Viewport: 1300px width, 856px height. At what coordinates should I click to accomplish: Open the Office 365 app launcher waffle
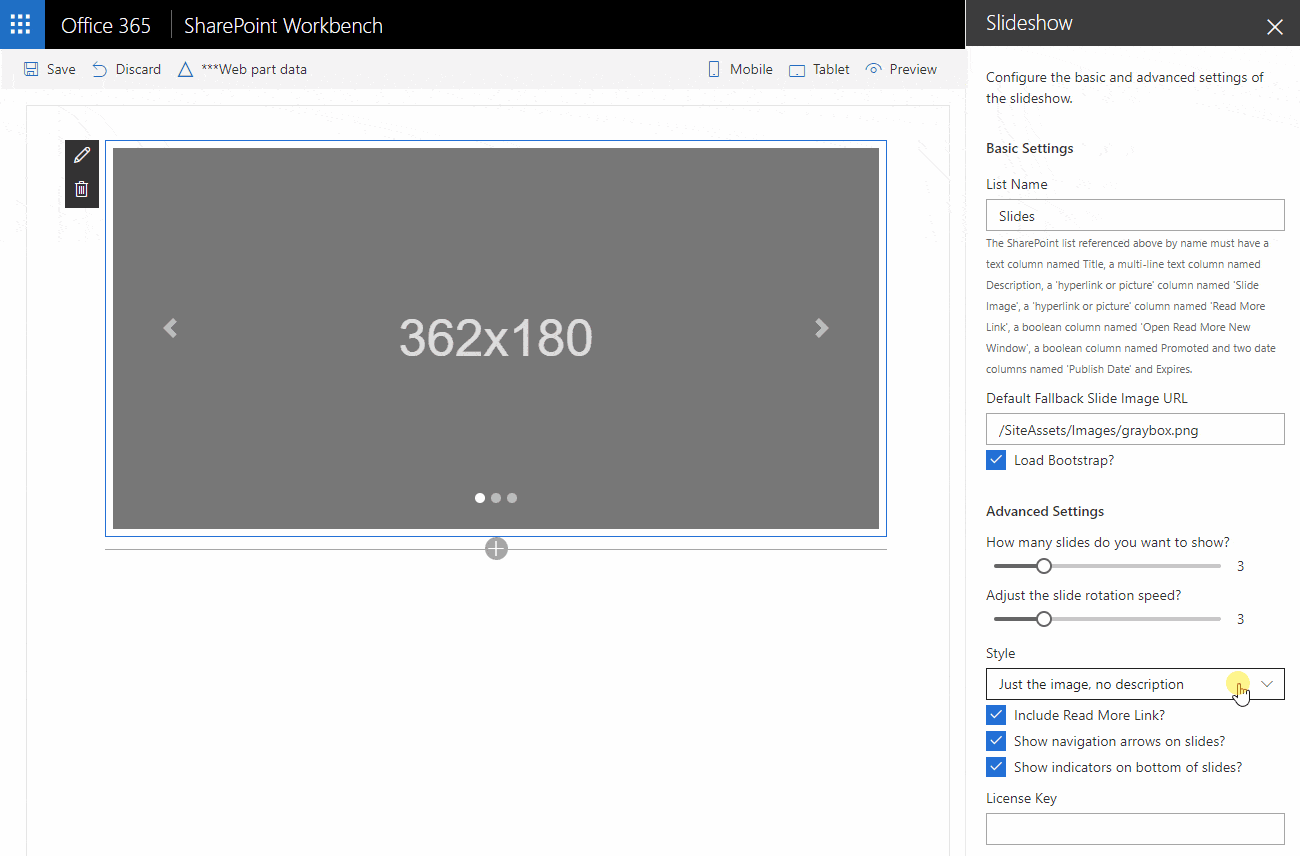[x=22, y=25]
